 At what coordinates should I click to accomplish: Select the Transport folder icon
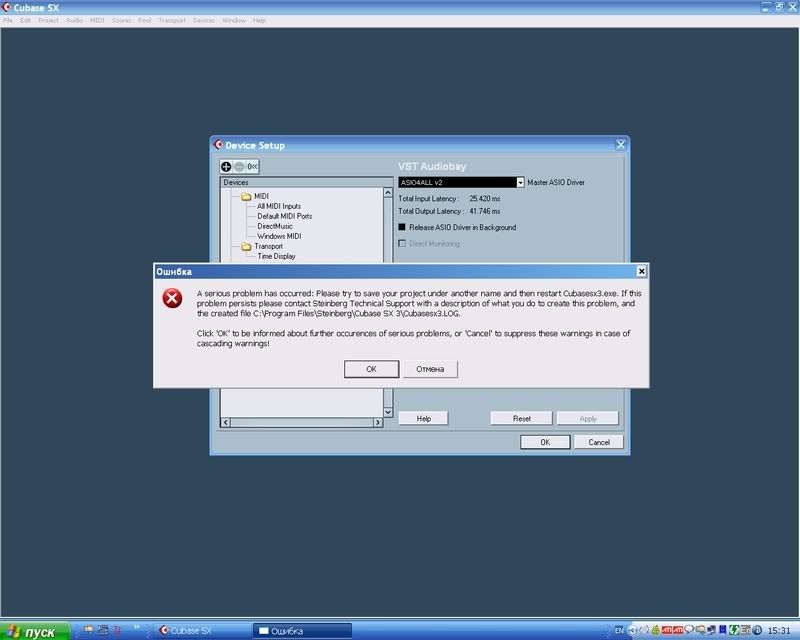[x=246, y=246]
